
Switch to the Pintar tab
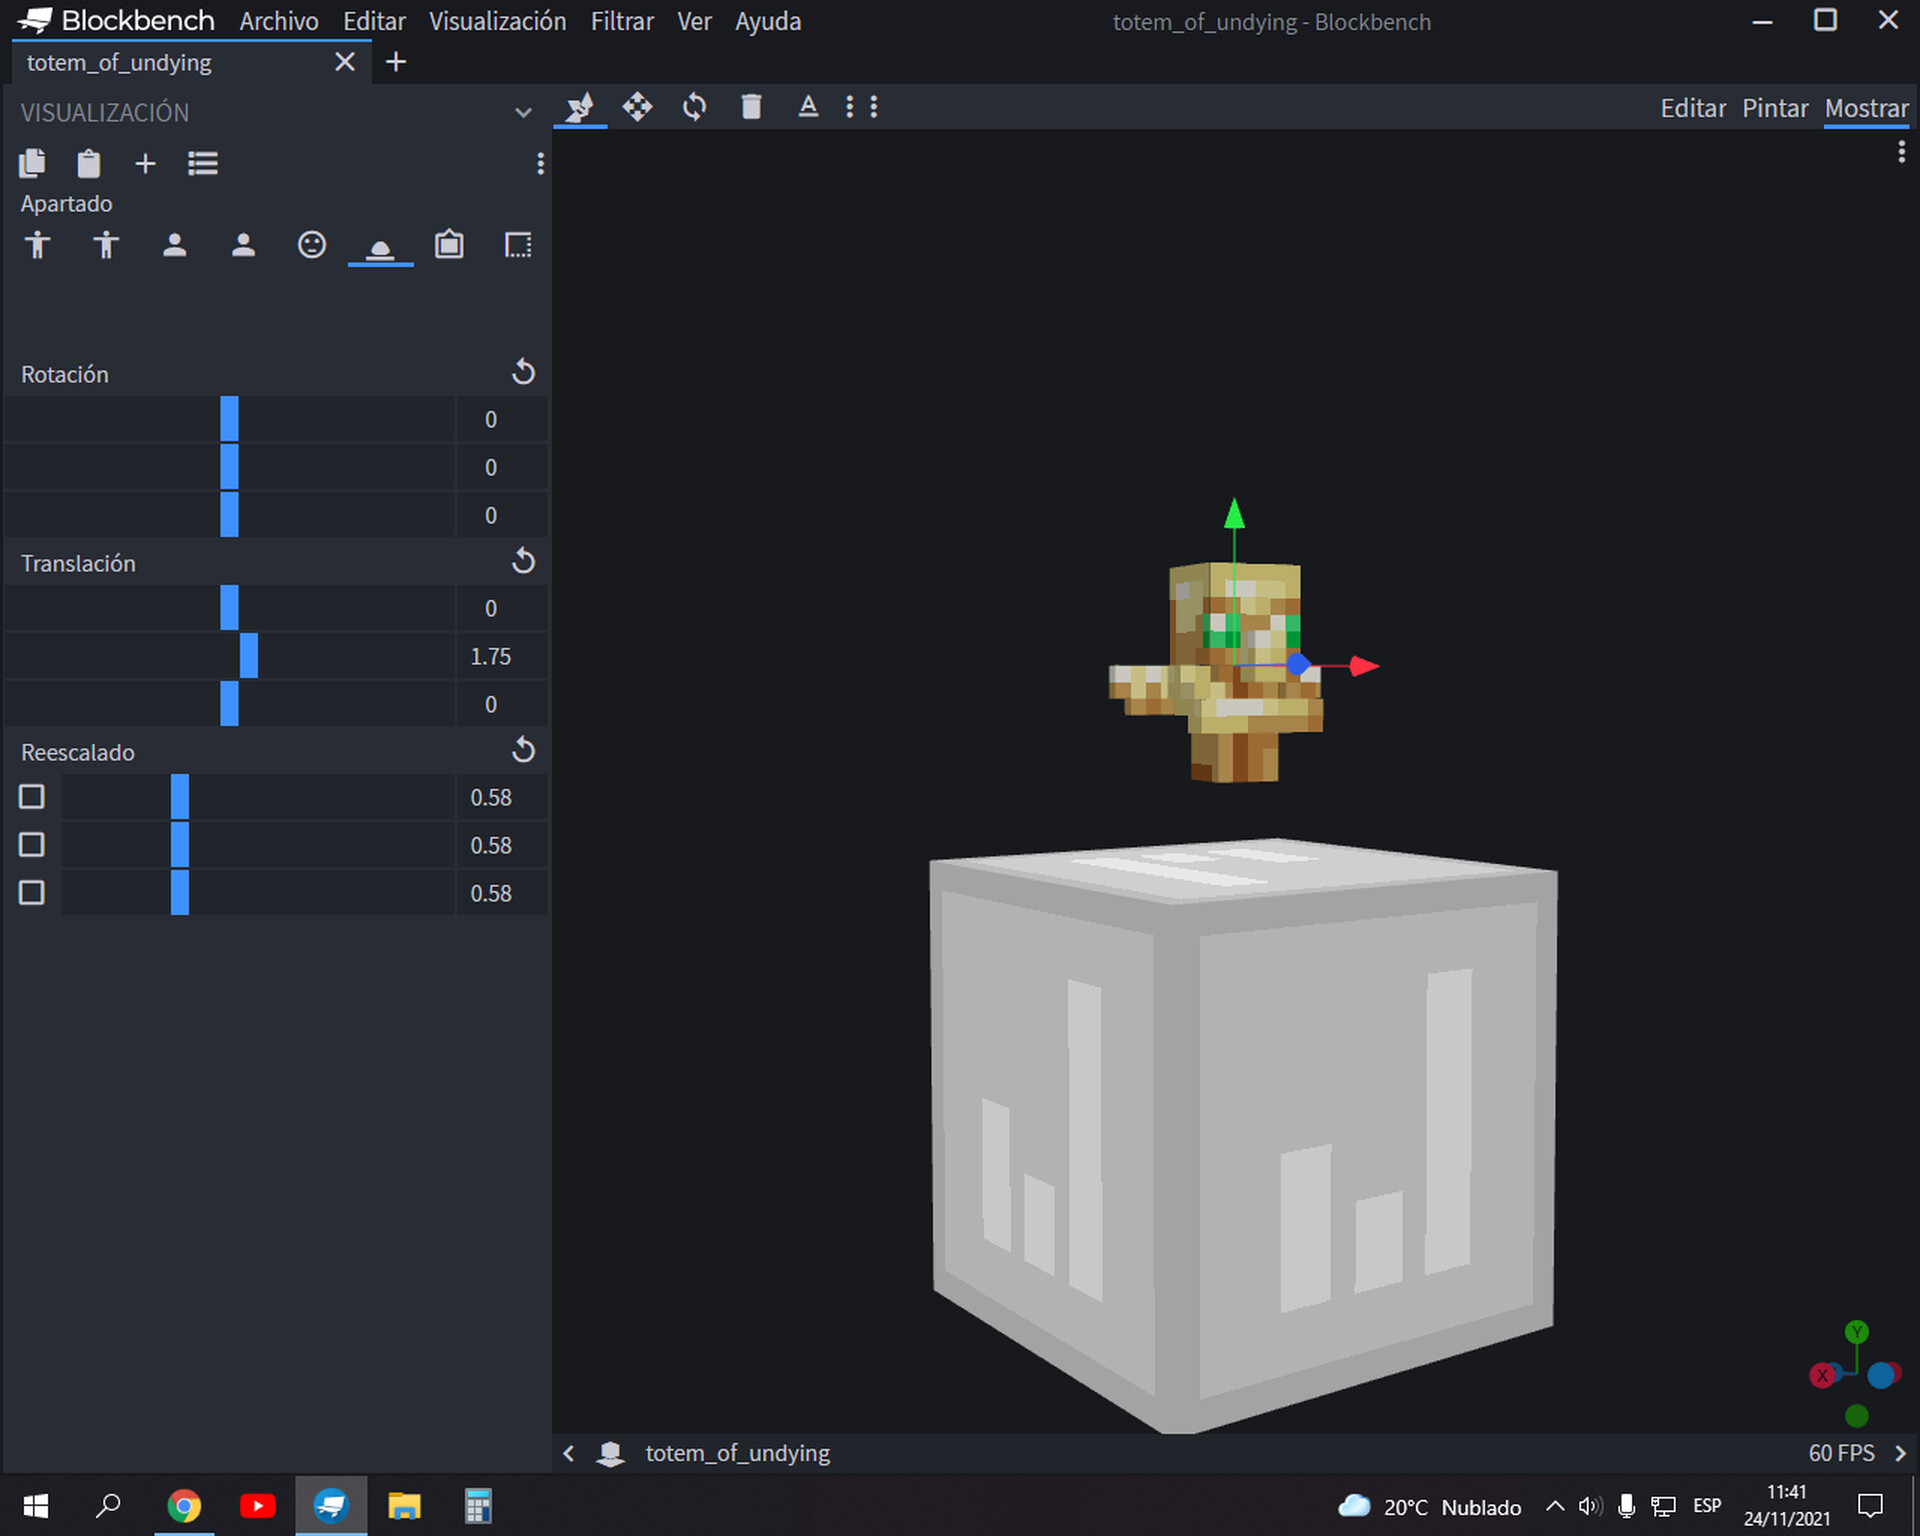pos(1775,108)
